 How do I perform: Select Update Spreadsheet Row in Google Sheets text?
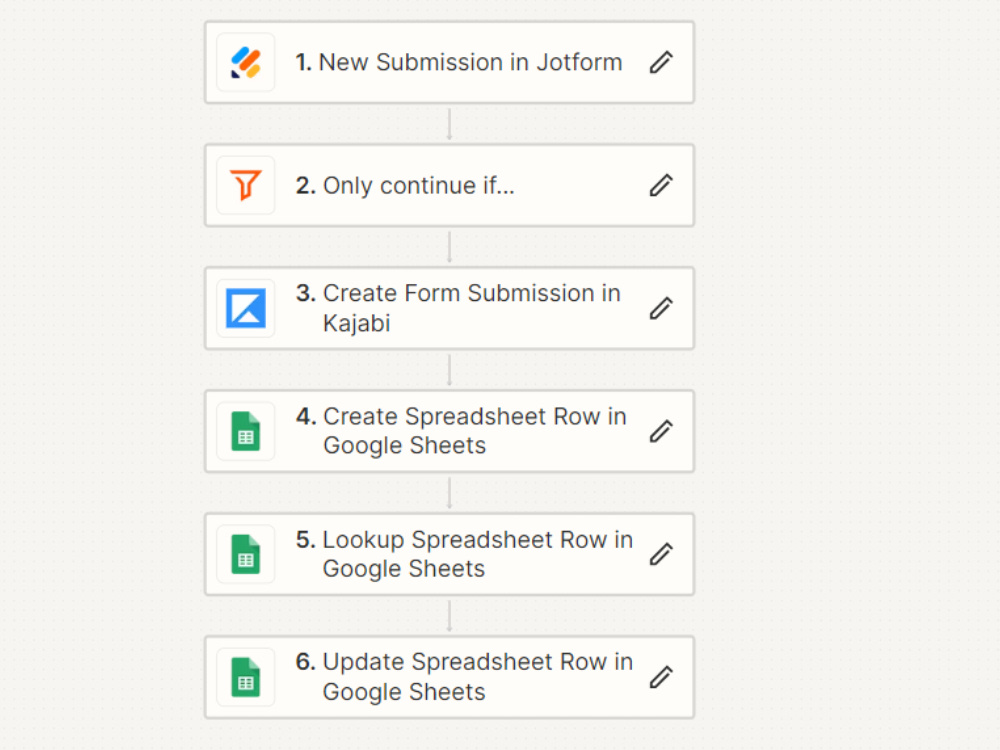point(478,677)
